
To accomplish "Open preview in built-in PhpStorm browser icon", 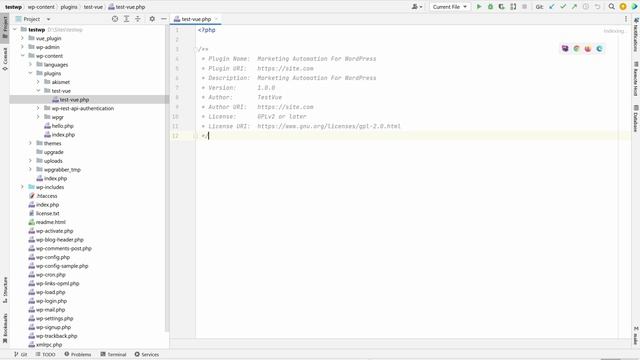I will coord(565,49).
